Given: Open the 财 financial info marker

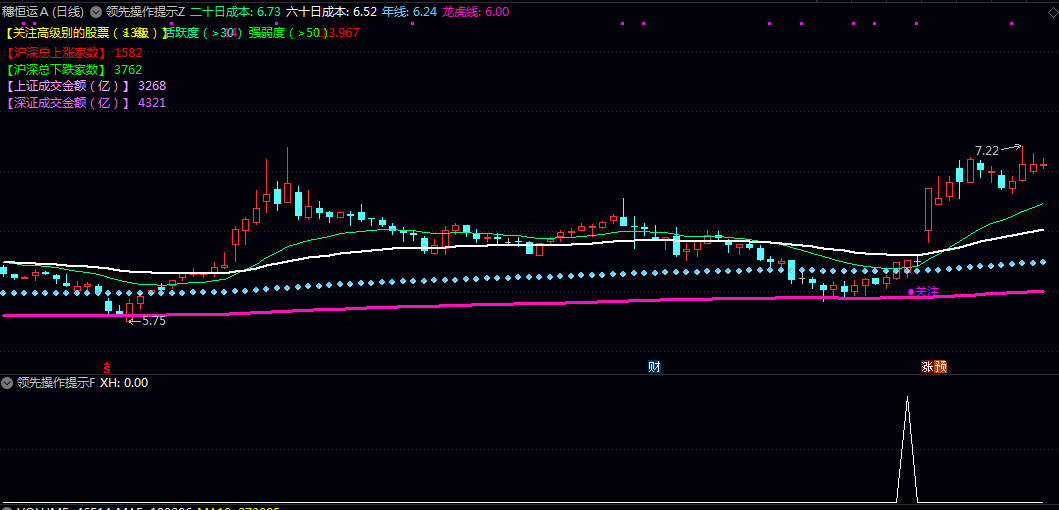Looking at the screenshot, I should tap(654, 367).
